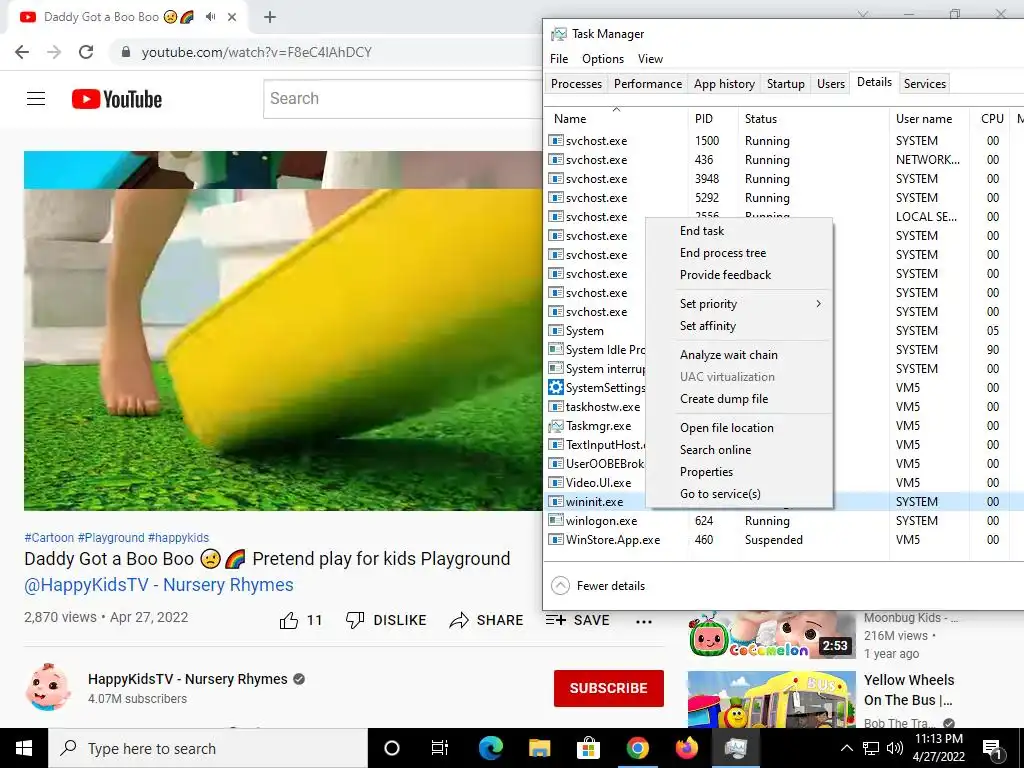Switch to Performance tab

(648, 84)
